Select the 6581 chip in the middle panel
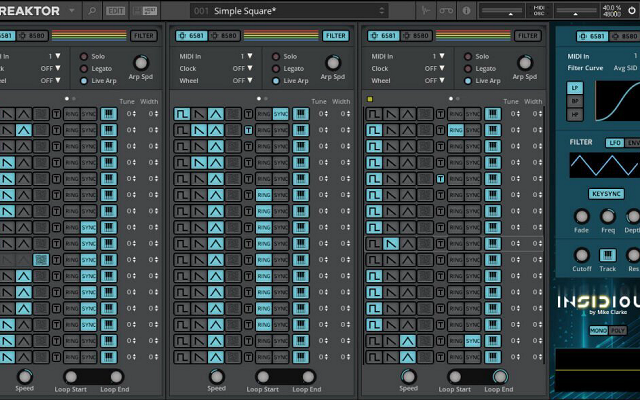 click(192, 36)
